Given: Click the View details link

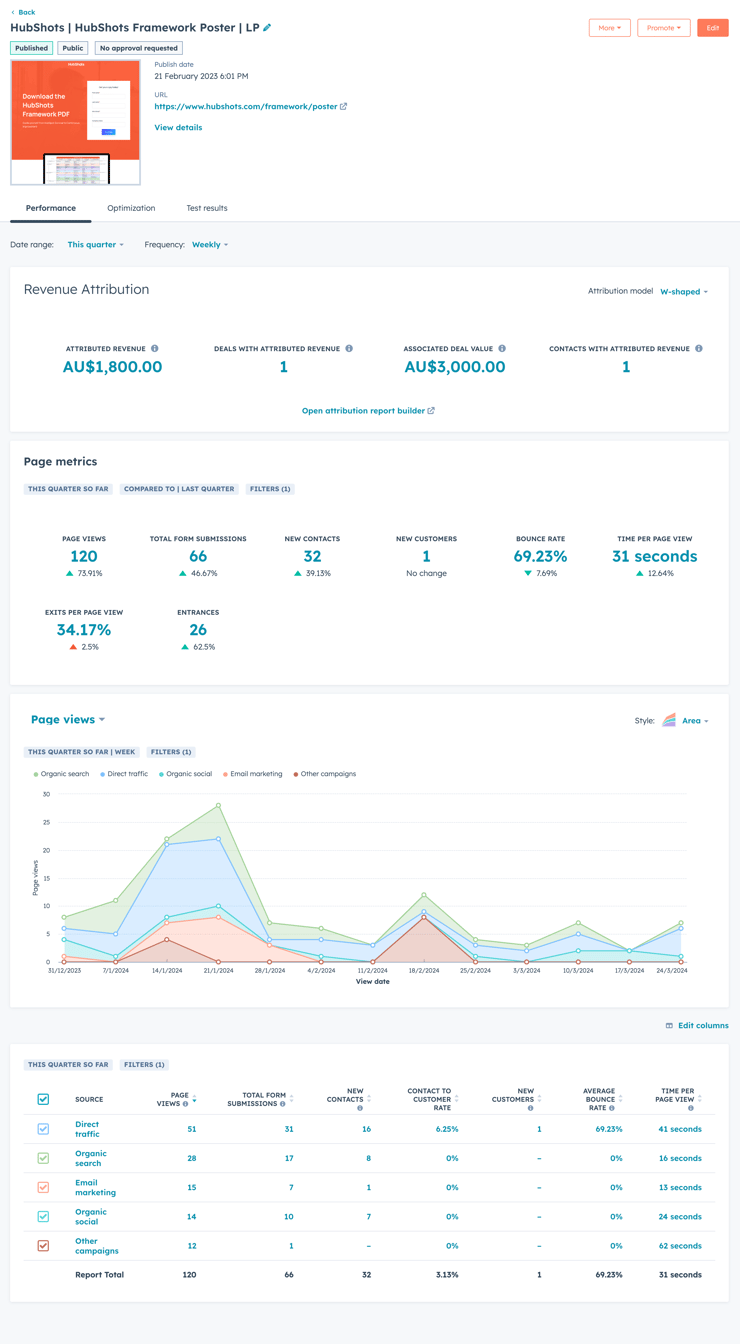Looking at the screenshot, I should (178, 128).
